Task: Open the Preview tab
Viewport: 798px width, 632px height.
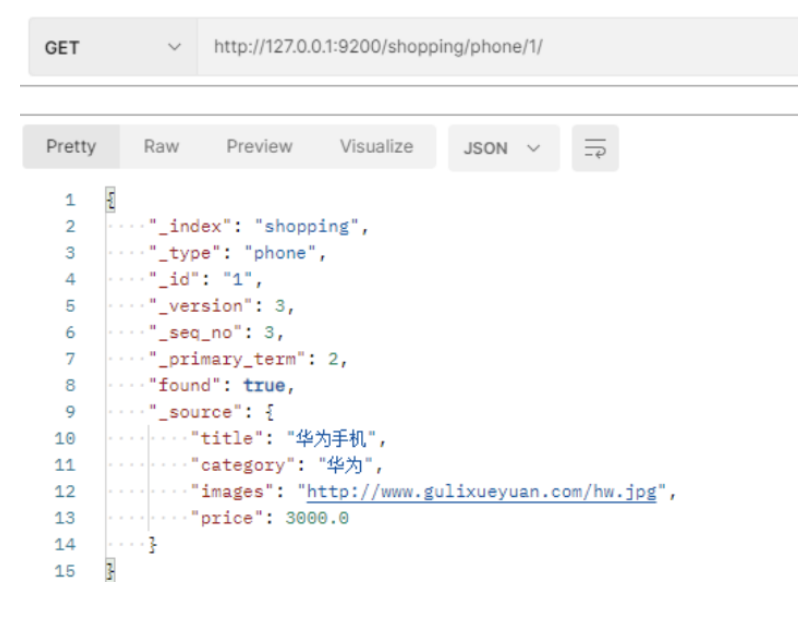Action: point(259,147)
